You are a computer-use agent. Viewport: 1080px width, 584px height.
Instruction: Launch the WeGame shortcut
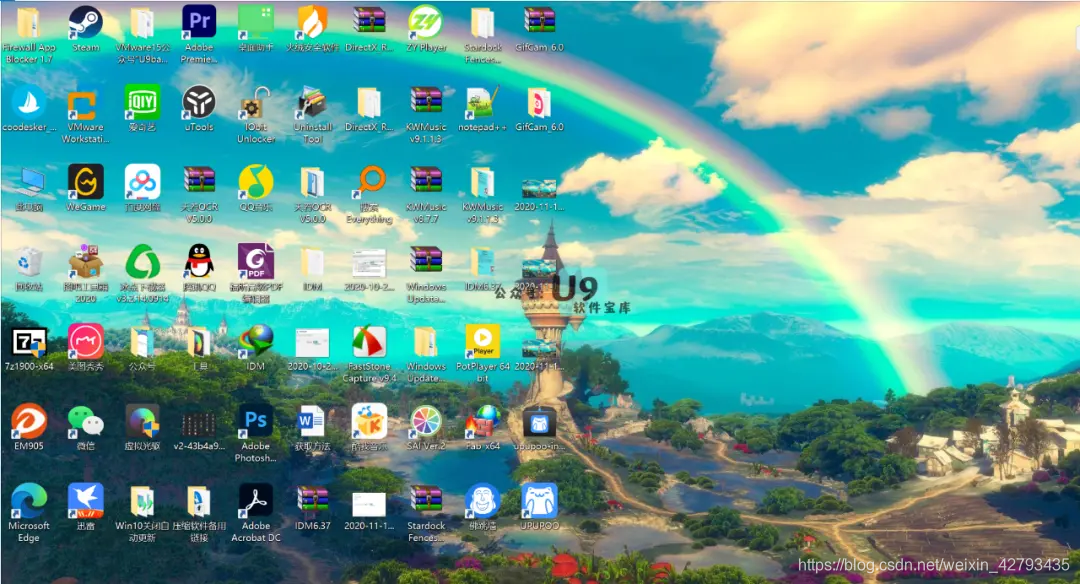85,182
